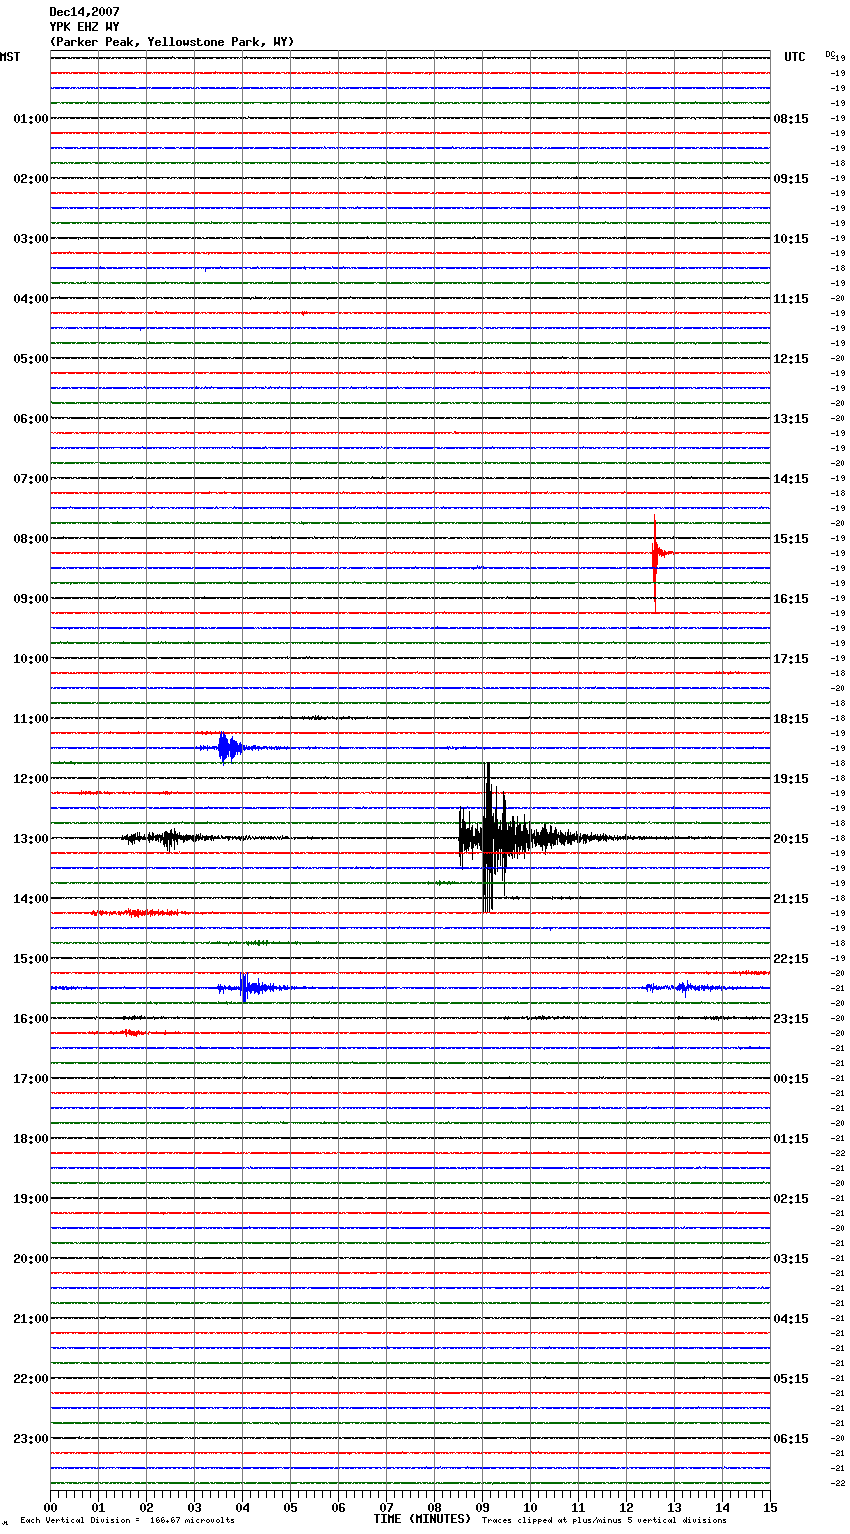Click the '03:00' MST time label
Viewport: 850px width, 1534px height.
click(x=31, y=239)
